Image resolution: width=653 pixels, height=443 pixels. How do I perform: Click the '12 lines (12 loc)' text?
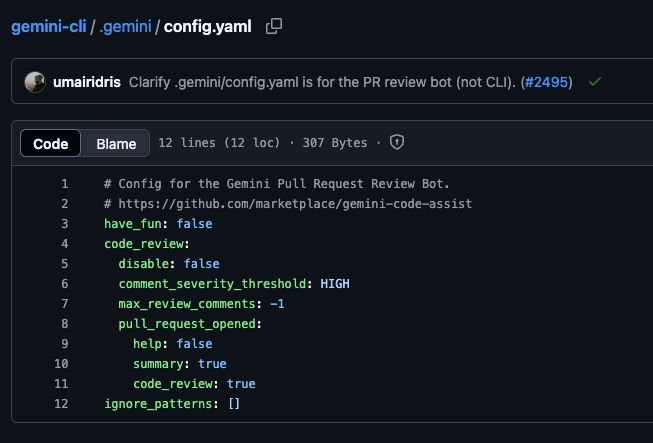tap(219, 143)
